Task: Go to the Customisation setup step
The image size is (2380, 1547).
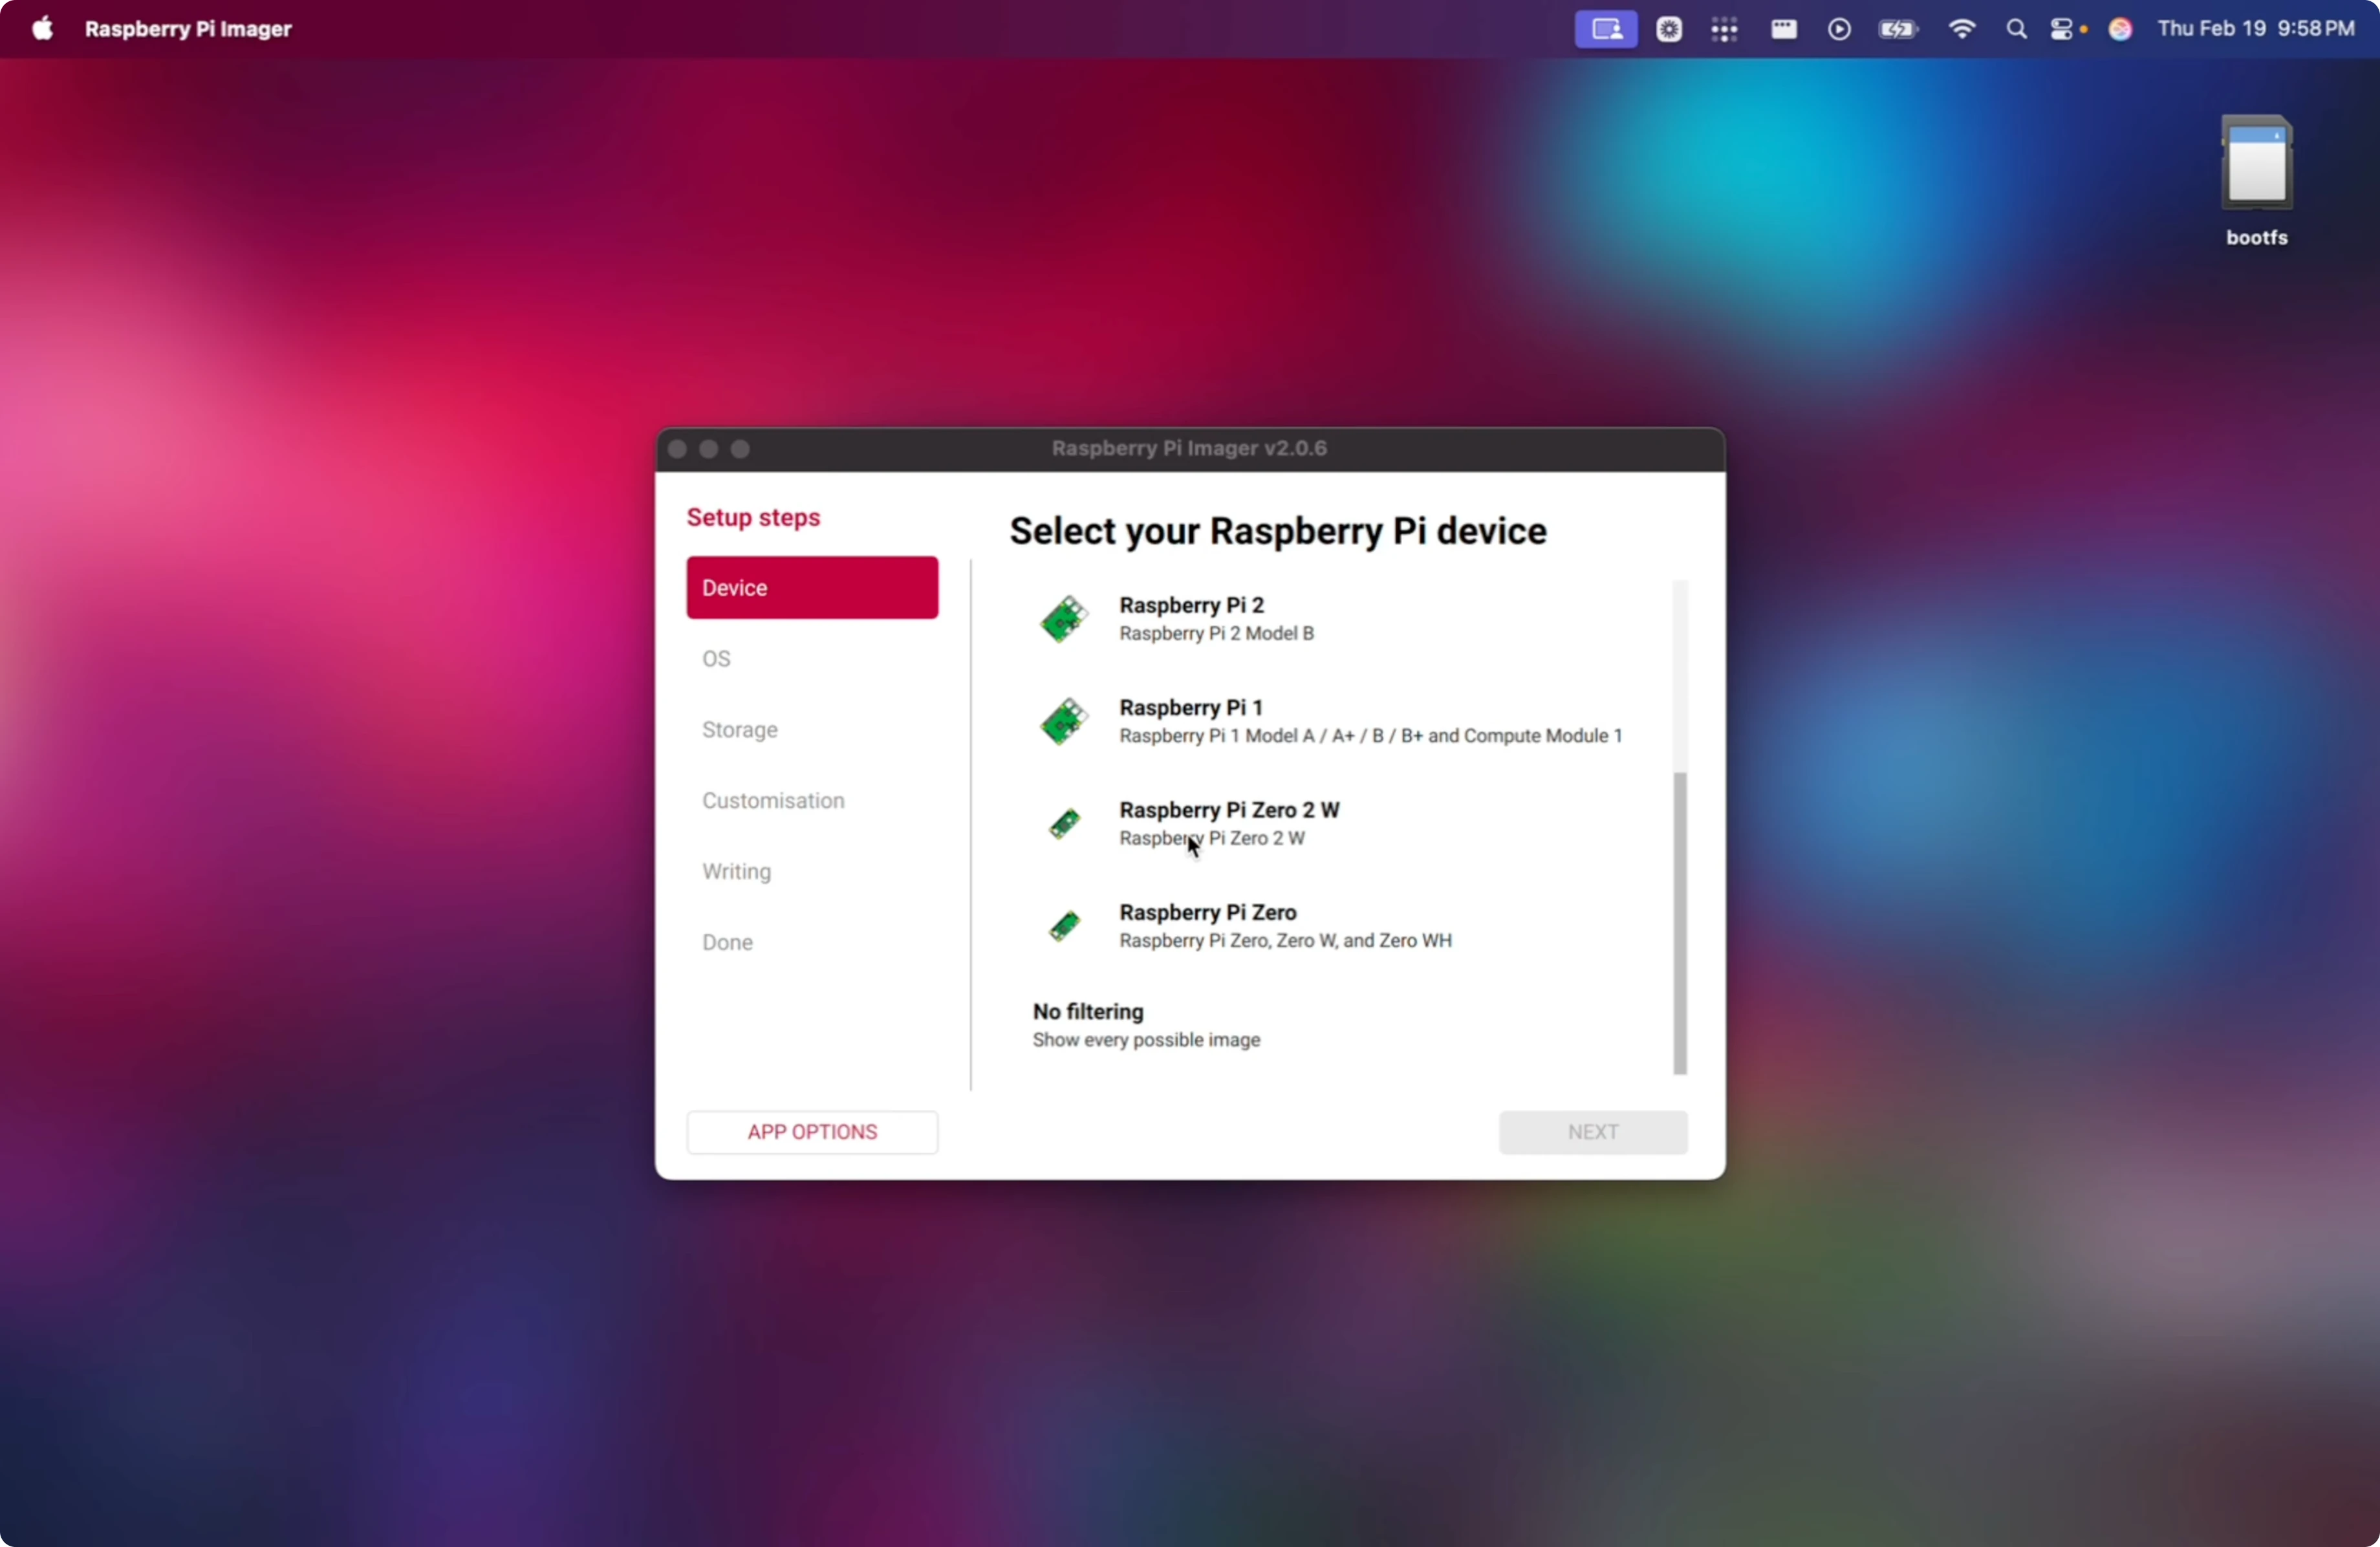Action: [773, 801]
